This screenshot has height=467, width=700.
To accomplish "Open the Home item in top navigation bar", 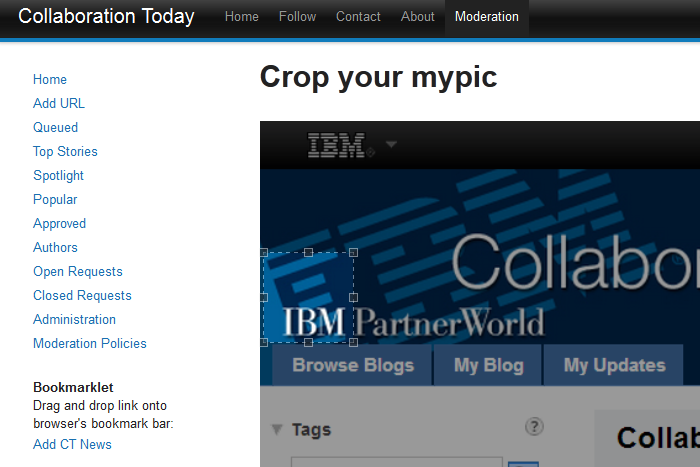I will [242, 17].
